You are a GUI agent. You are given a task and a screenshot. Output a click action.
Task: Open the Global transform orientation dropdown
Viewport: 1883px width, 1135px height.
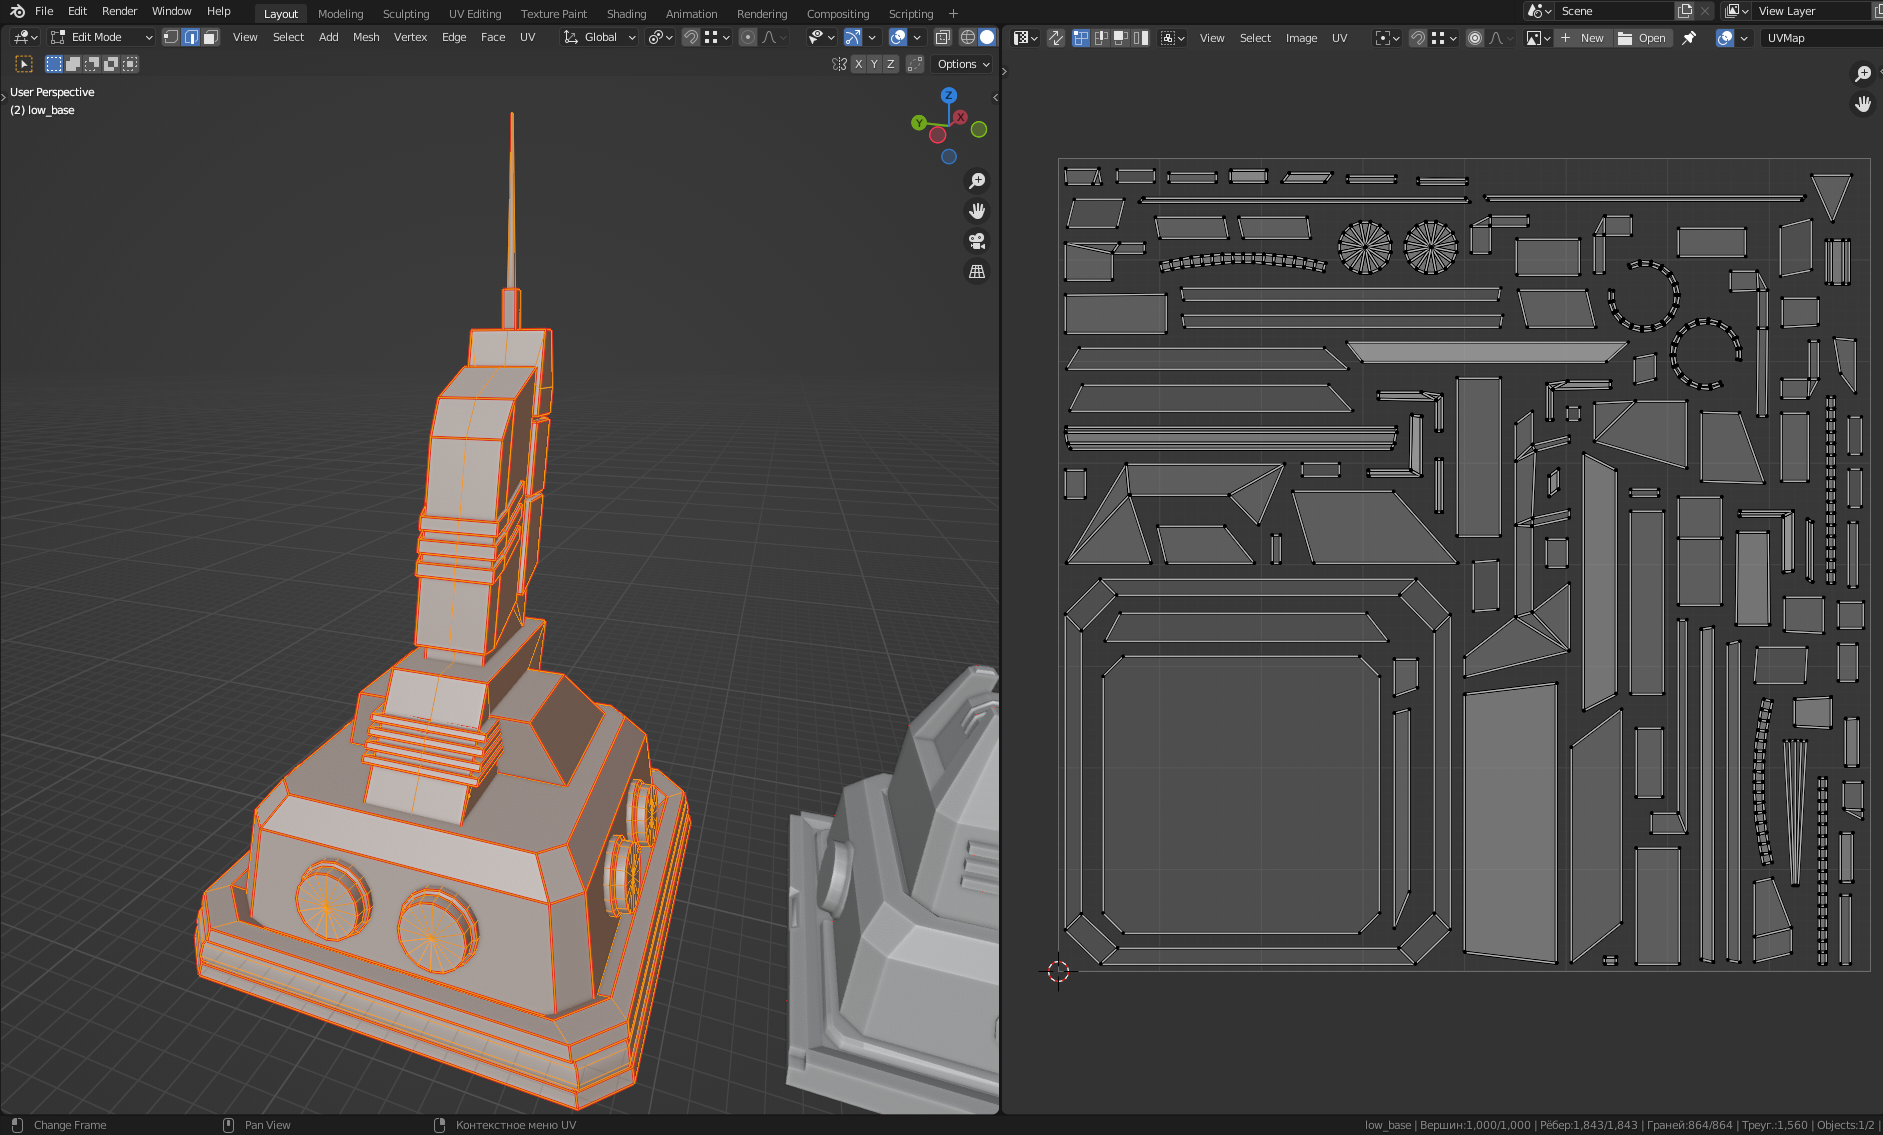click(x=600, y=37)
